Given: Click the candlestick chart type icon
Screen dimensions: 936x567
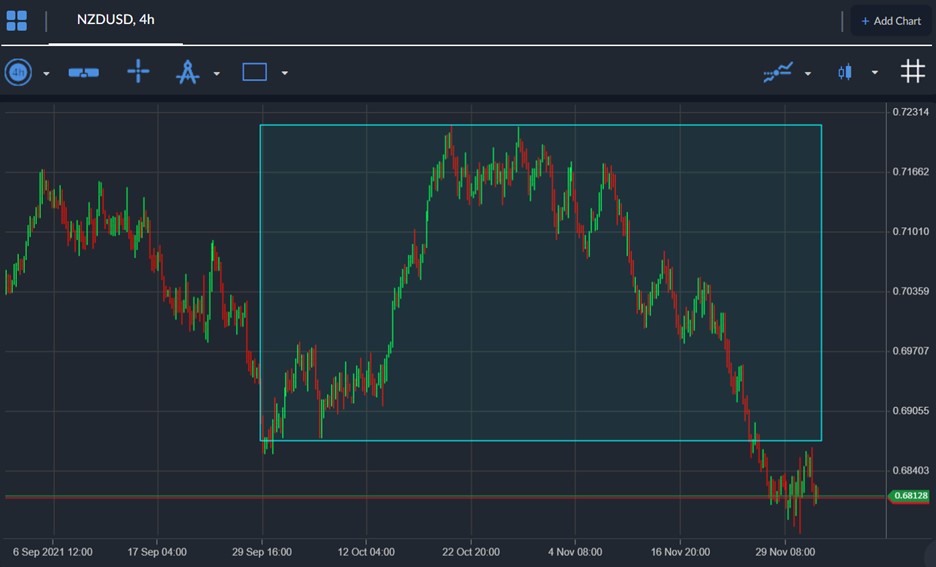Looking at the screenshot, I should point(845,72).
